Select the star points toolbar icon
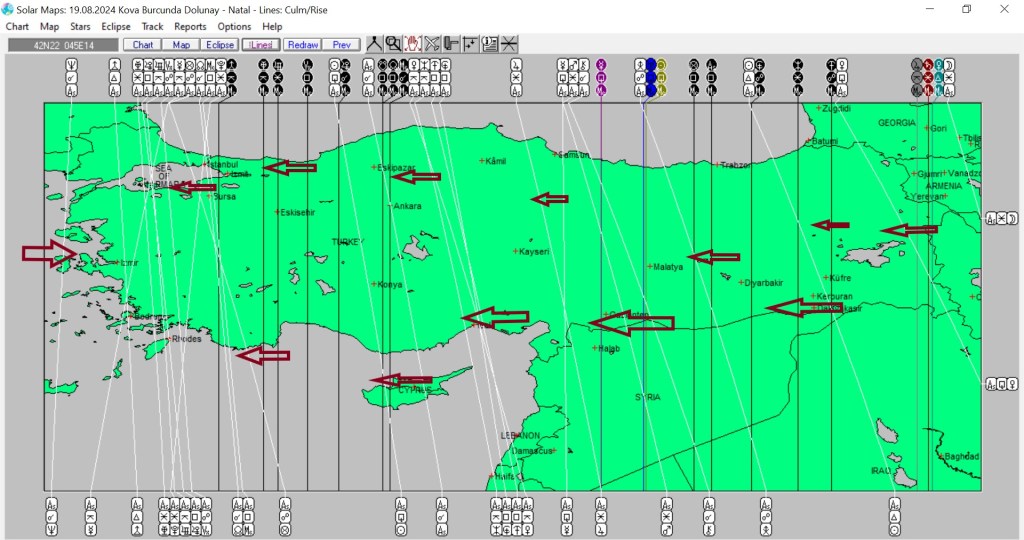This screenshot has height=540, width=1024. point(470,44)
